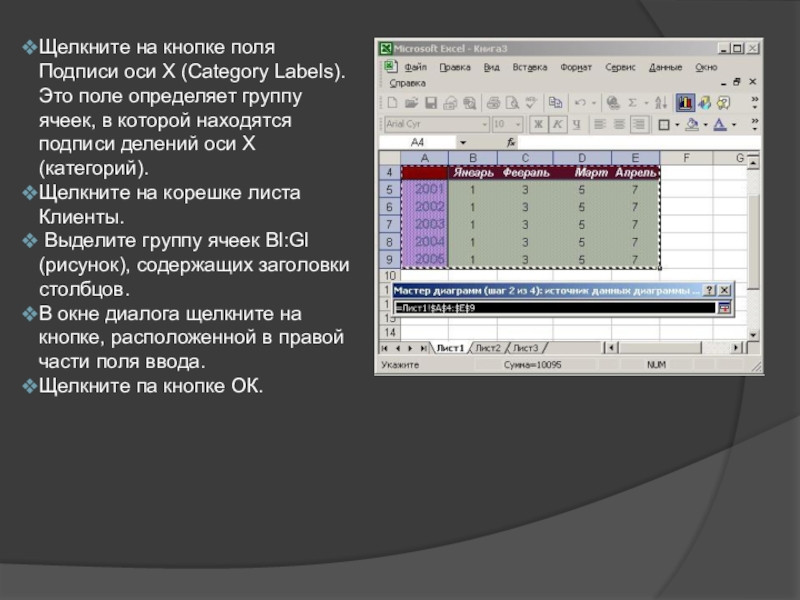Click the New workbook icon
This screenshot has height=600, width=800.
pyautogui.click(x=392, y=103)
